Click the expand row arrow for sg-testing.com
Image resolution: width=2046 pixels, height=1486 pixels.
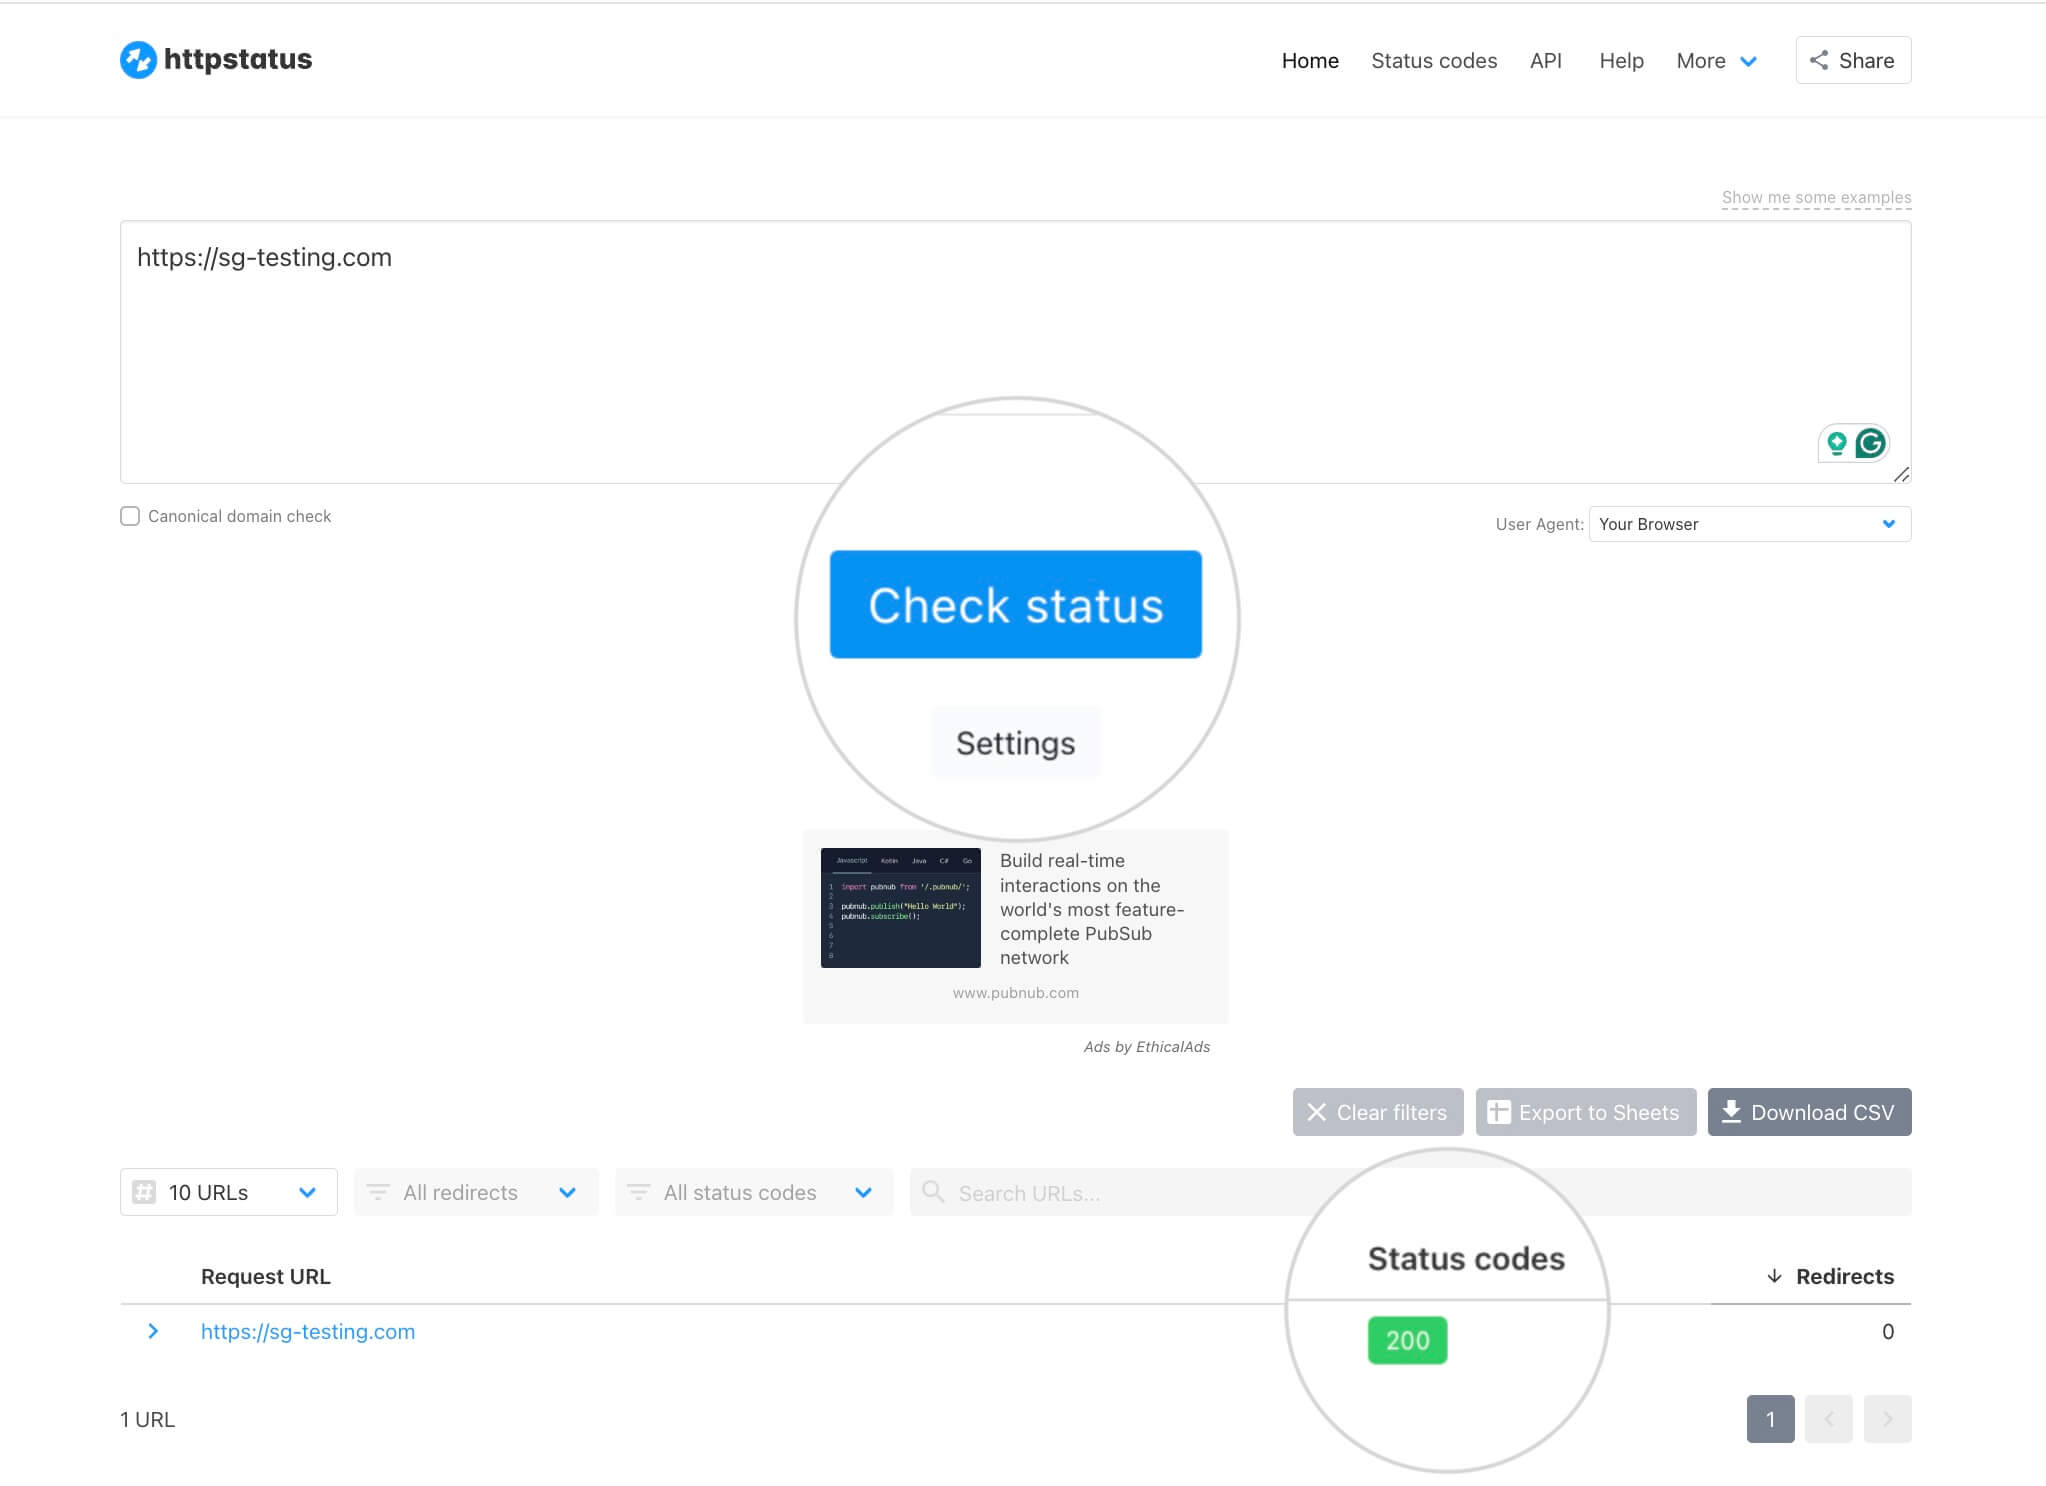[154, 1332]
